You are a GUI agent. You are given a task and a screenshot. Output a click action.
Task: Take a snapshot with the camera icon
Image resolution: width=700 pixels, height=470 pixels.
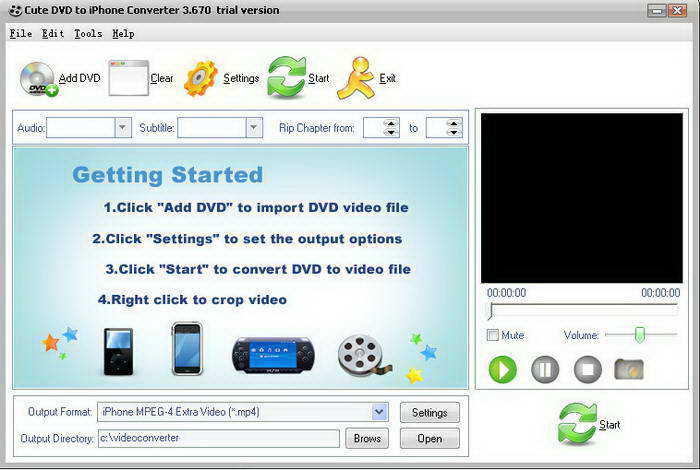click(629, 369)
